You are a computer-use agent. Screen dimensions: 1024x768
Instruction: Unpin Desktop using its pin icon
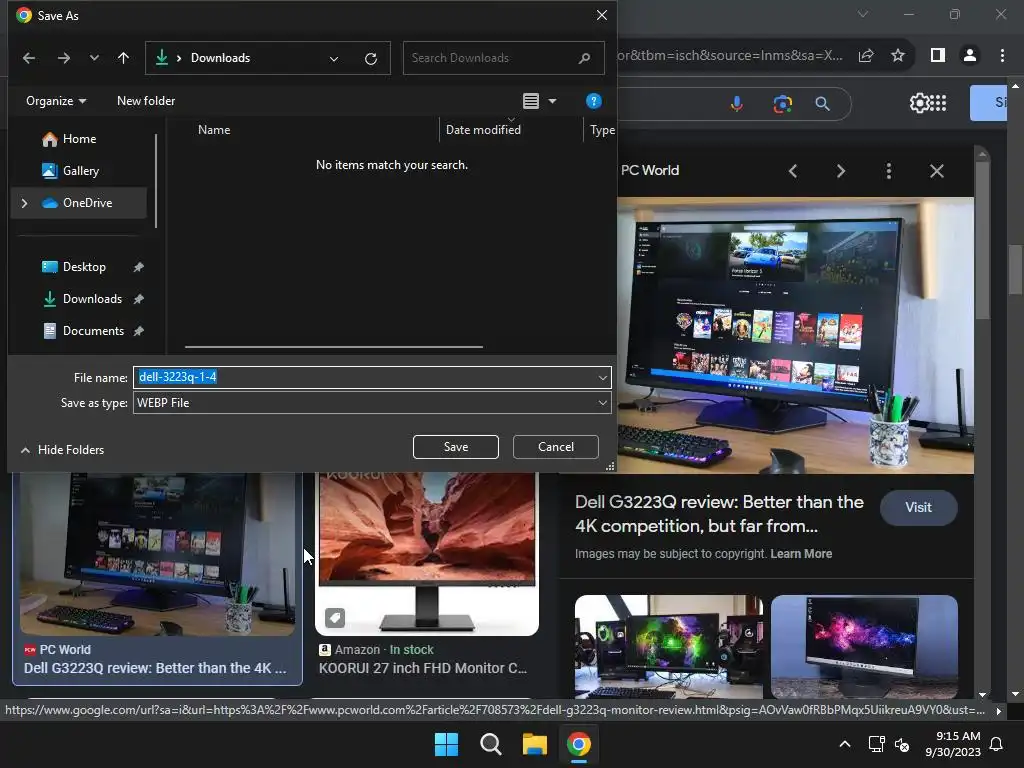(x=138, y=267)
